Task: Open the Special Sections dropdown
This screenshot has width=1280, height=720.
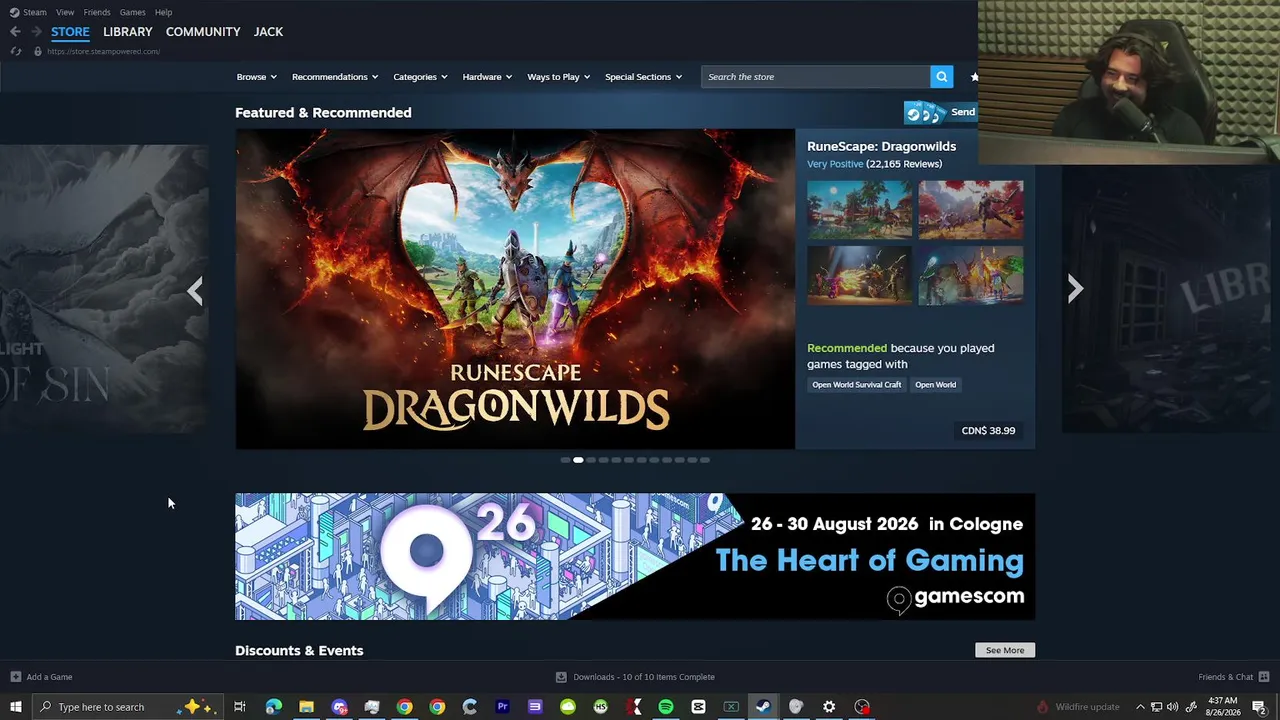Action: 643,77
